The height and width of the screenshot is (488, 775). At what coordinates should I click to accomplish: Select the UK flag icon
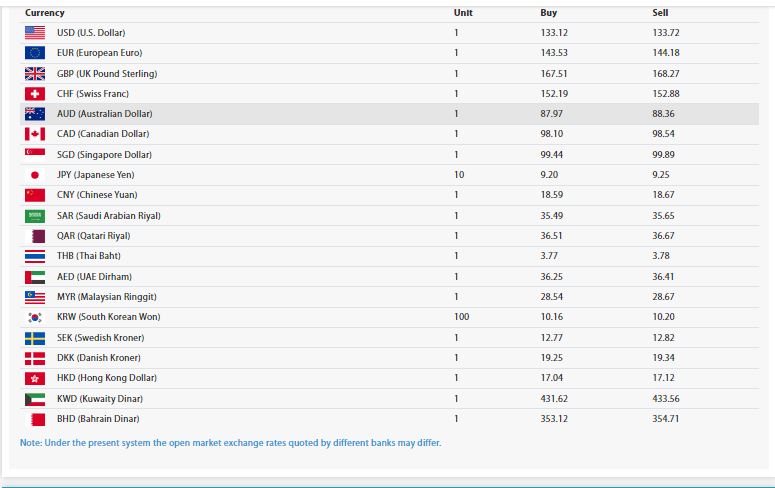point(35,74)
